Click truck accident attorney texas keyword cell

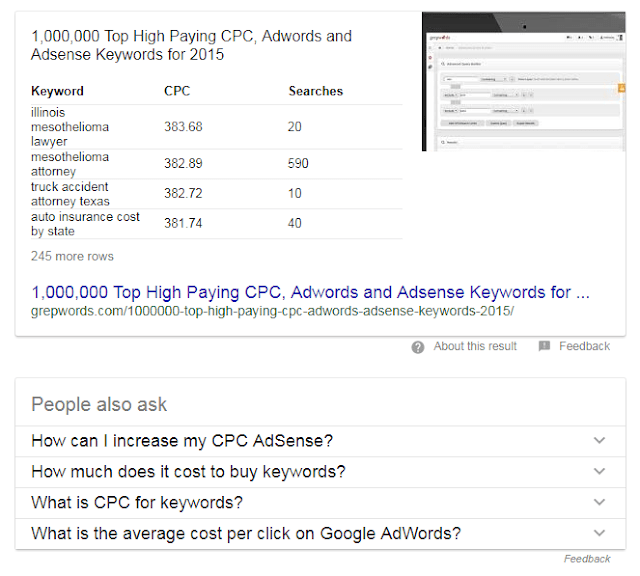(70, 194)
